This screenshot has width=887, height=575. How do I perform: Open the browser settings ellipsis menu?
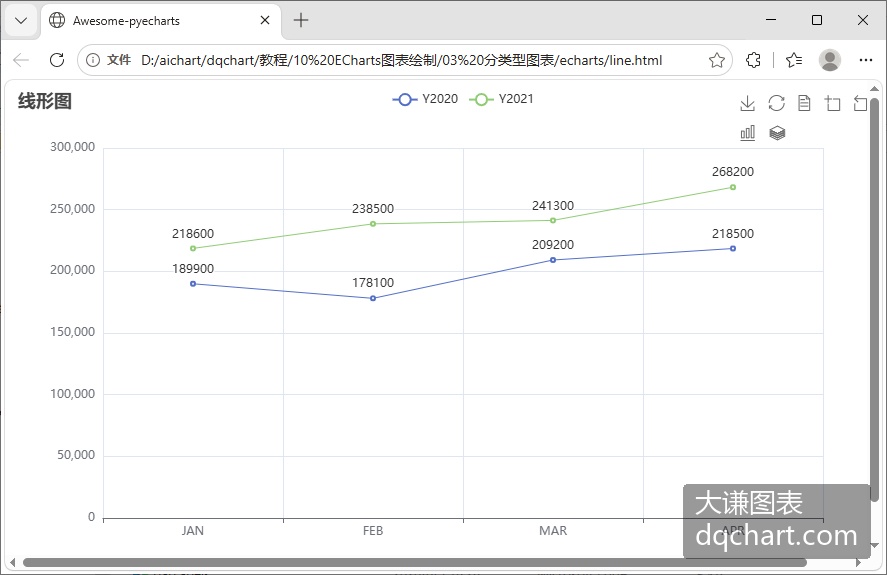(866, 60)
